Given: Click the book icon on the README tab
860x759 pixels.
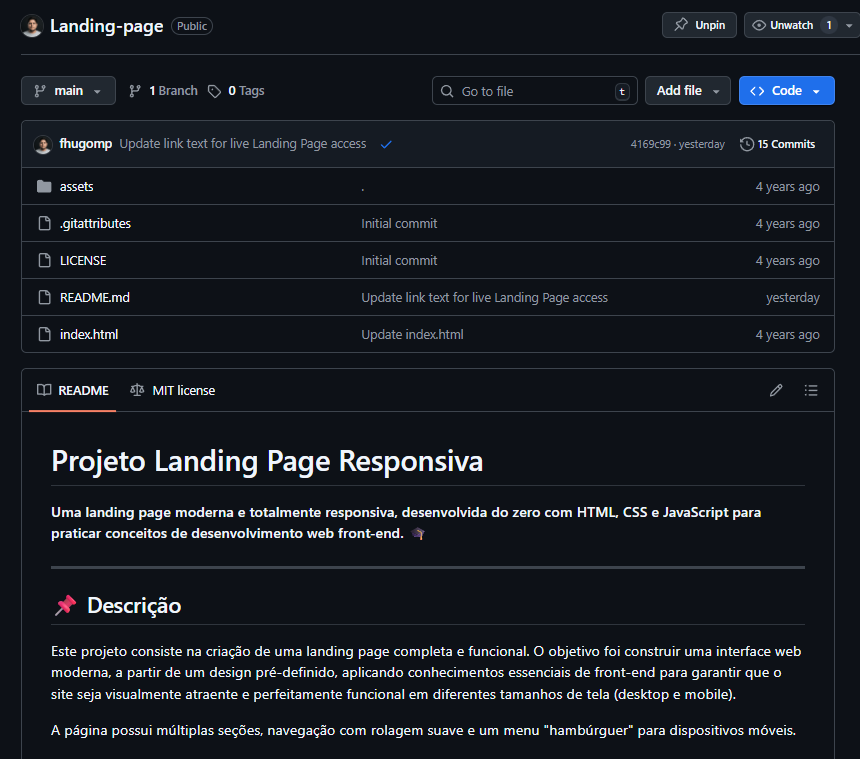Looking at the screenshot, I should coord(42,390).
